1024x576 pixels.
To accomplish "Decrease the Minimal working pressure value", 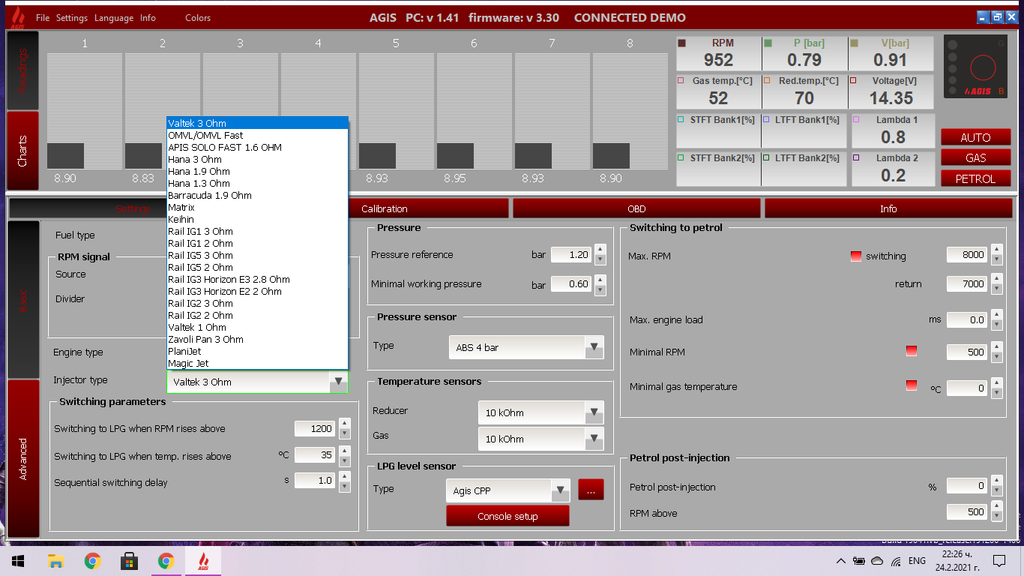I will point(600,289).
